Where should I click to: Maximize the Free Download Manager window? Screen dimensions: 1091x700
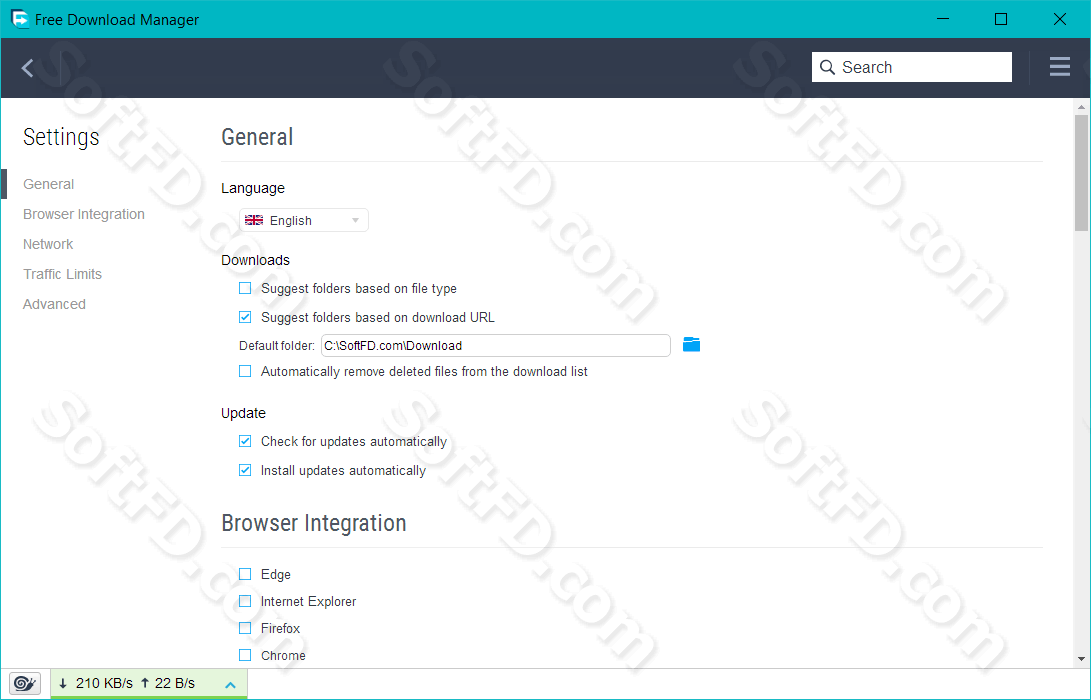click(1001, 19)
